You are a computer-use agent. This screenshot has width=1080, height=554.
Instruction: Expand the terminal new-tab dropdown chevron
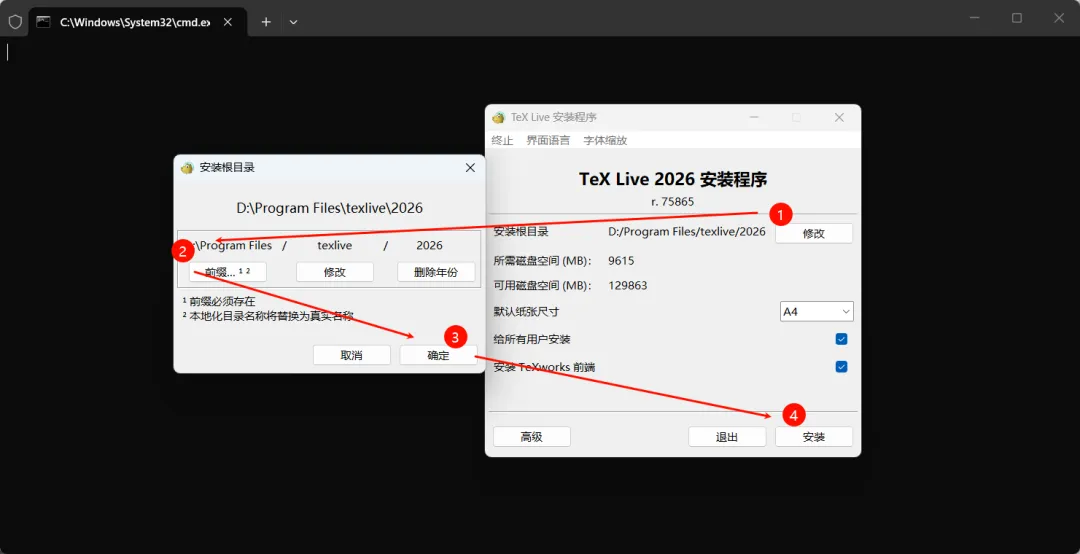pos(293,22)
